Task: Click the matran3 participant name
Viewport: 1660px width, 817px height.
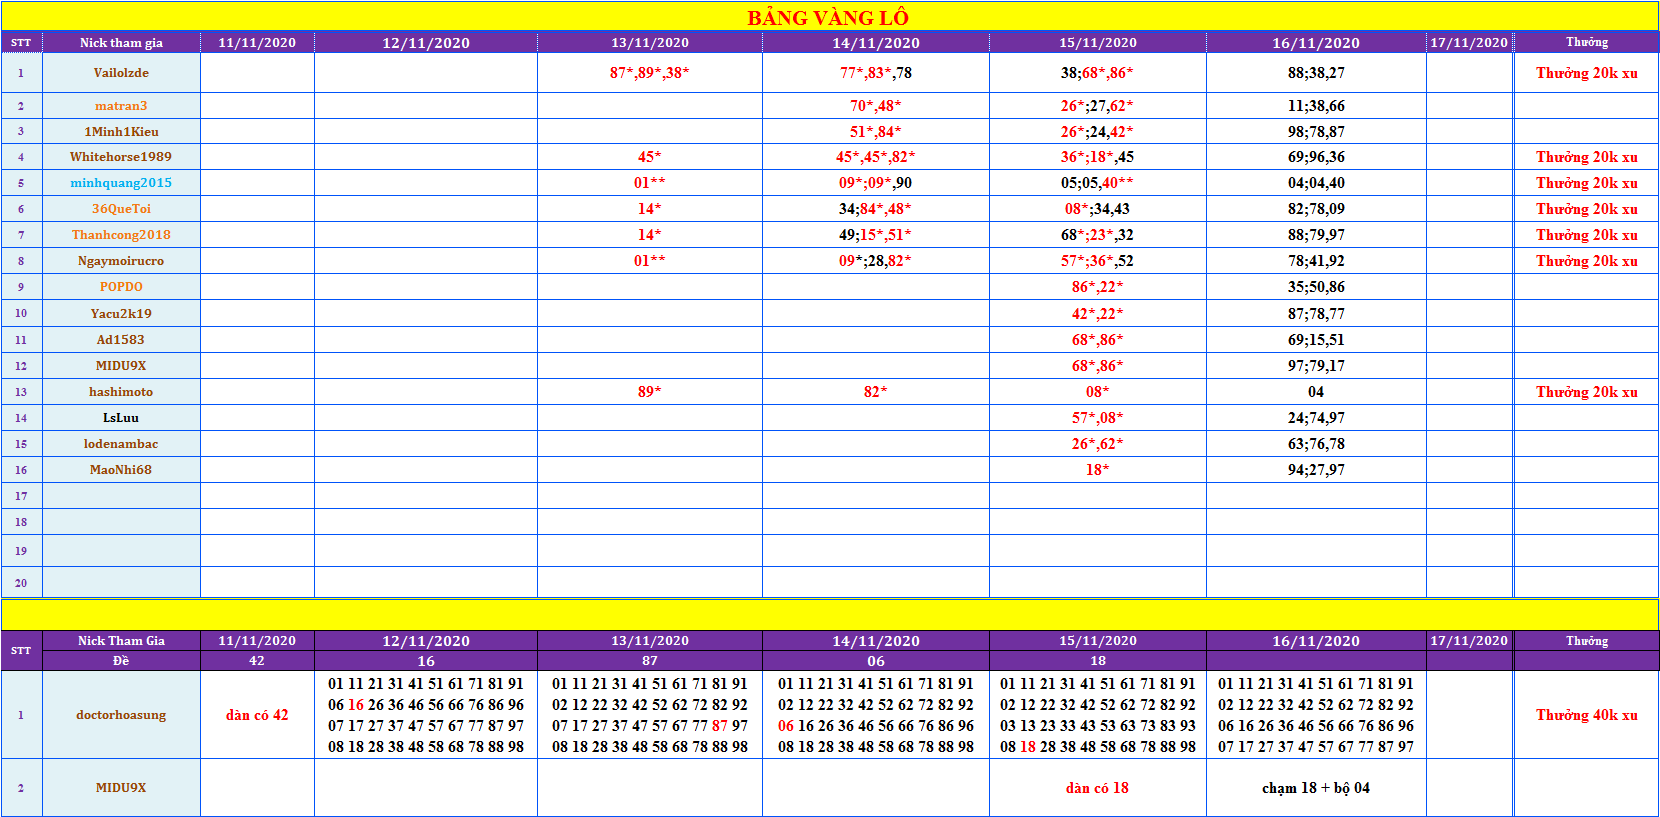Action: pos(121,106)
